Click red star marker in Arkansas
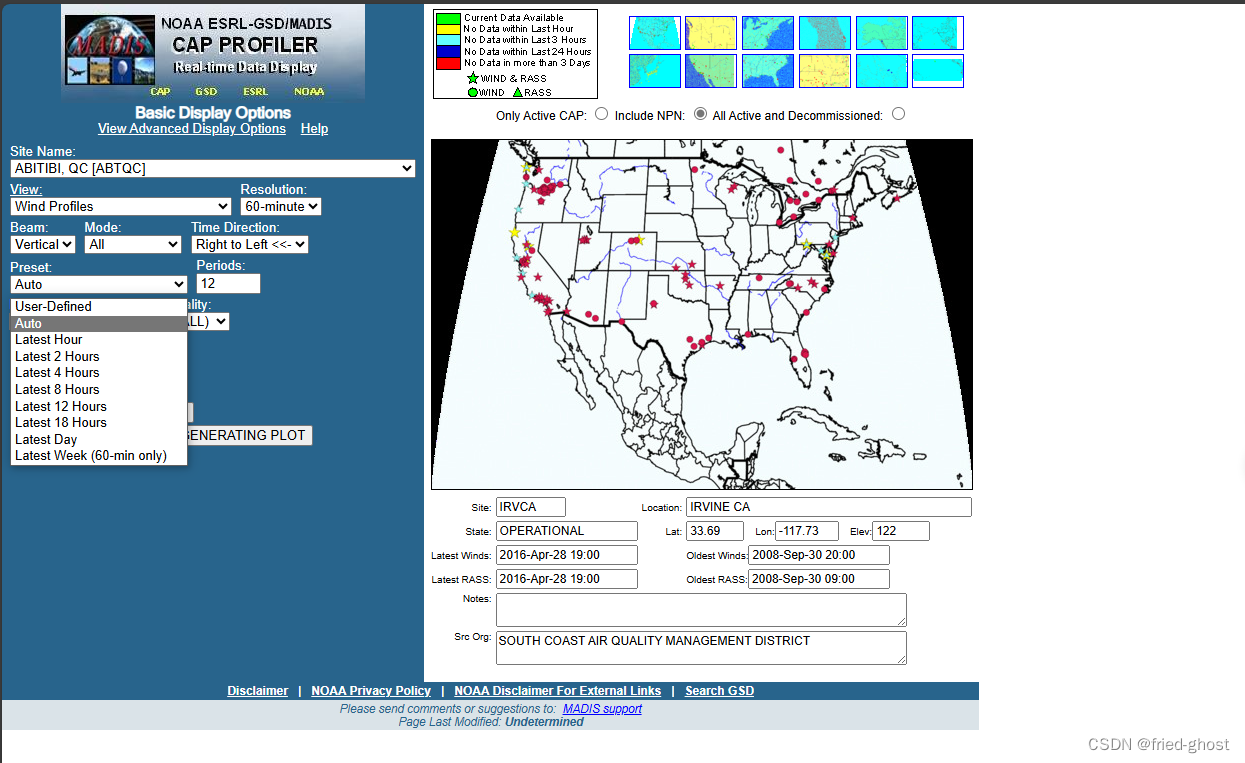Viewport: 1245px width, 763px height. tap(722, 288)
